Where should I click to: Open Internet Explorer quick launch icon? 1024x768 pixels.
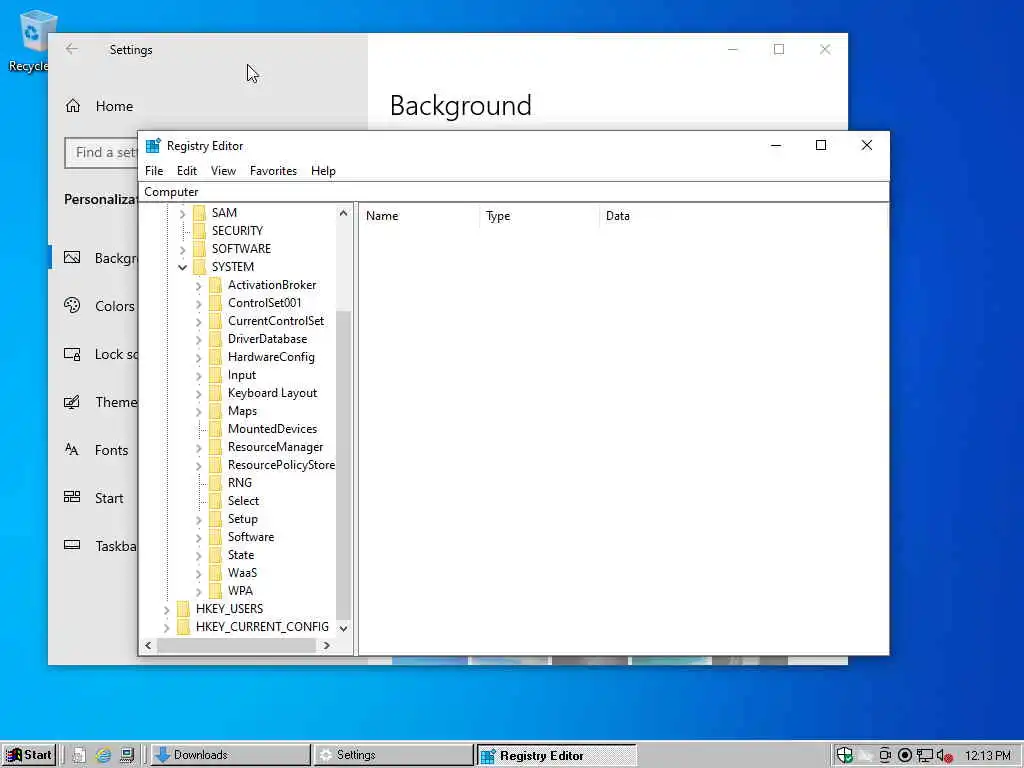[x=103, y=756]
